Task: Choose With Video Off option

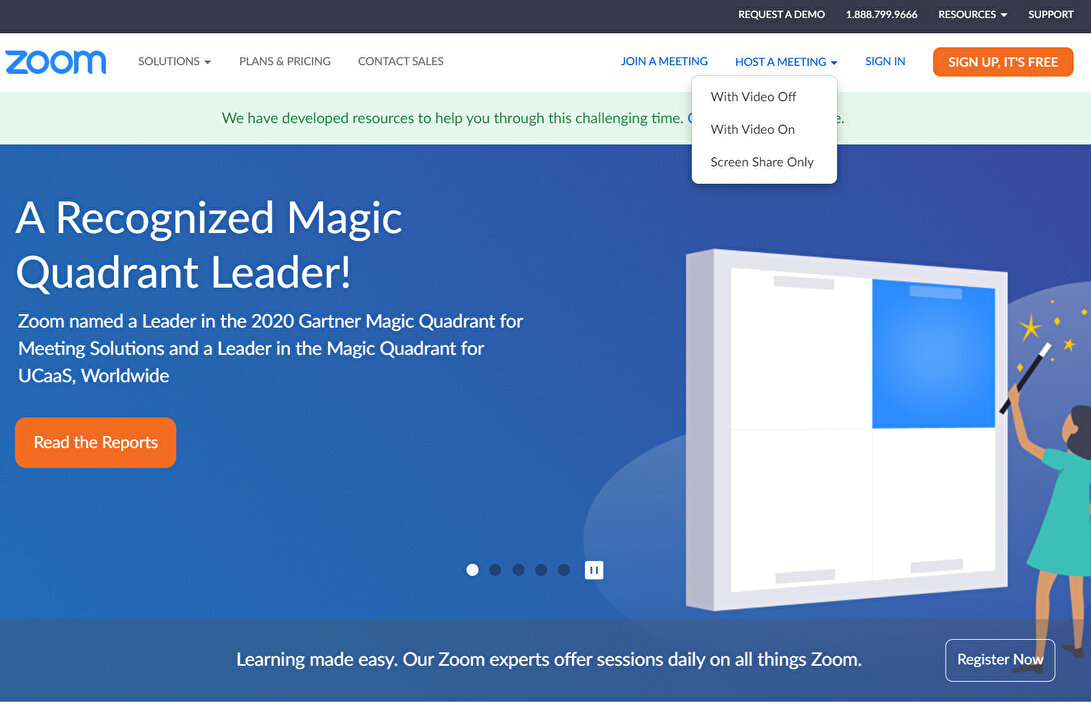Action: [753, 97]
